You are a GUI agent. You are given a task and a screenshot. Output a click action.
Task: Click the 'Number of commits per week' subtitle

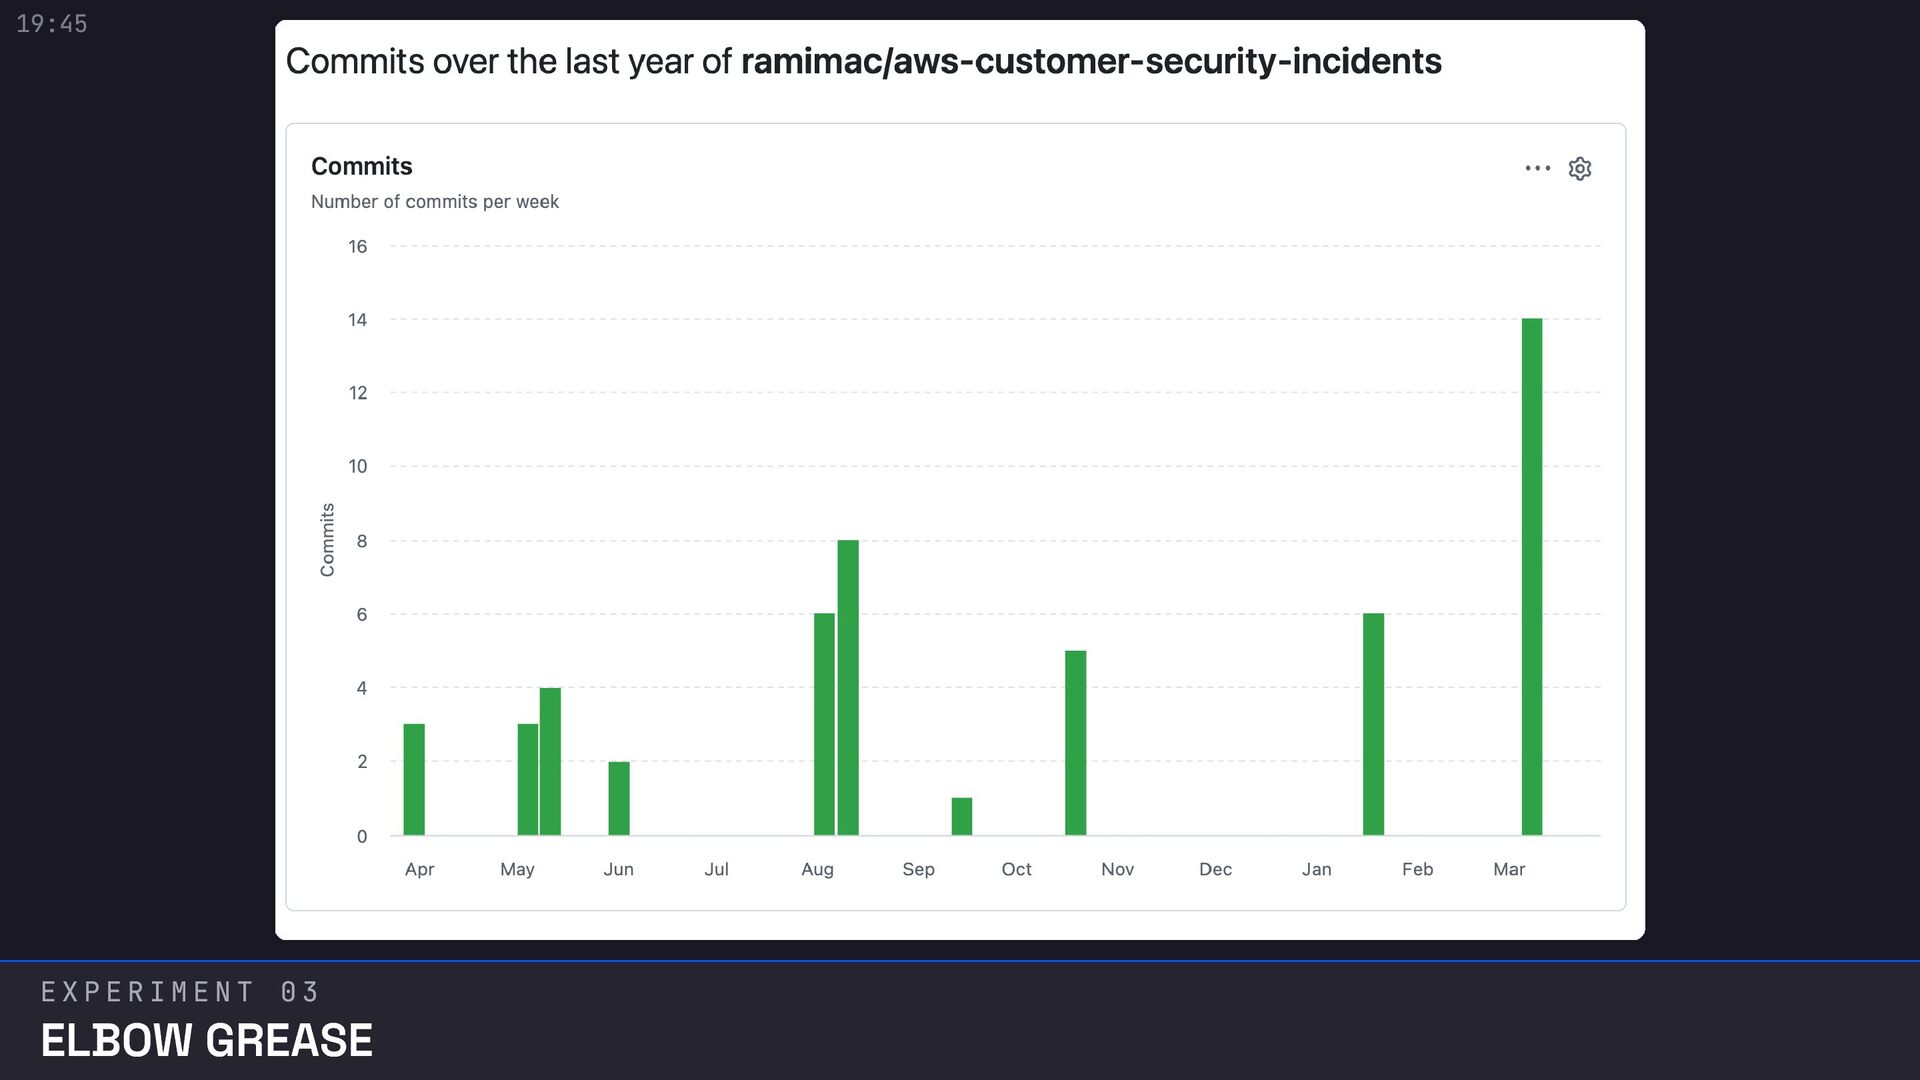434,202
